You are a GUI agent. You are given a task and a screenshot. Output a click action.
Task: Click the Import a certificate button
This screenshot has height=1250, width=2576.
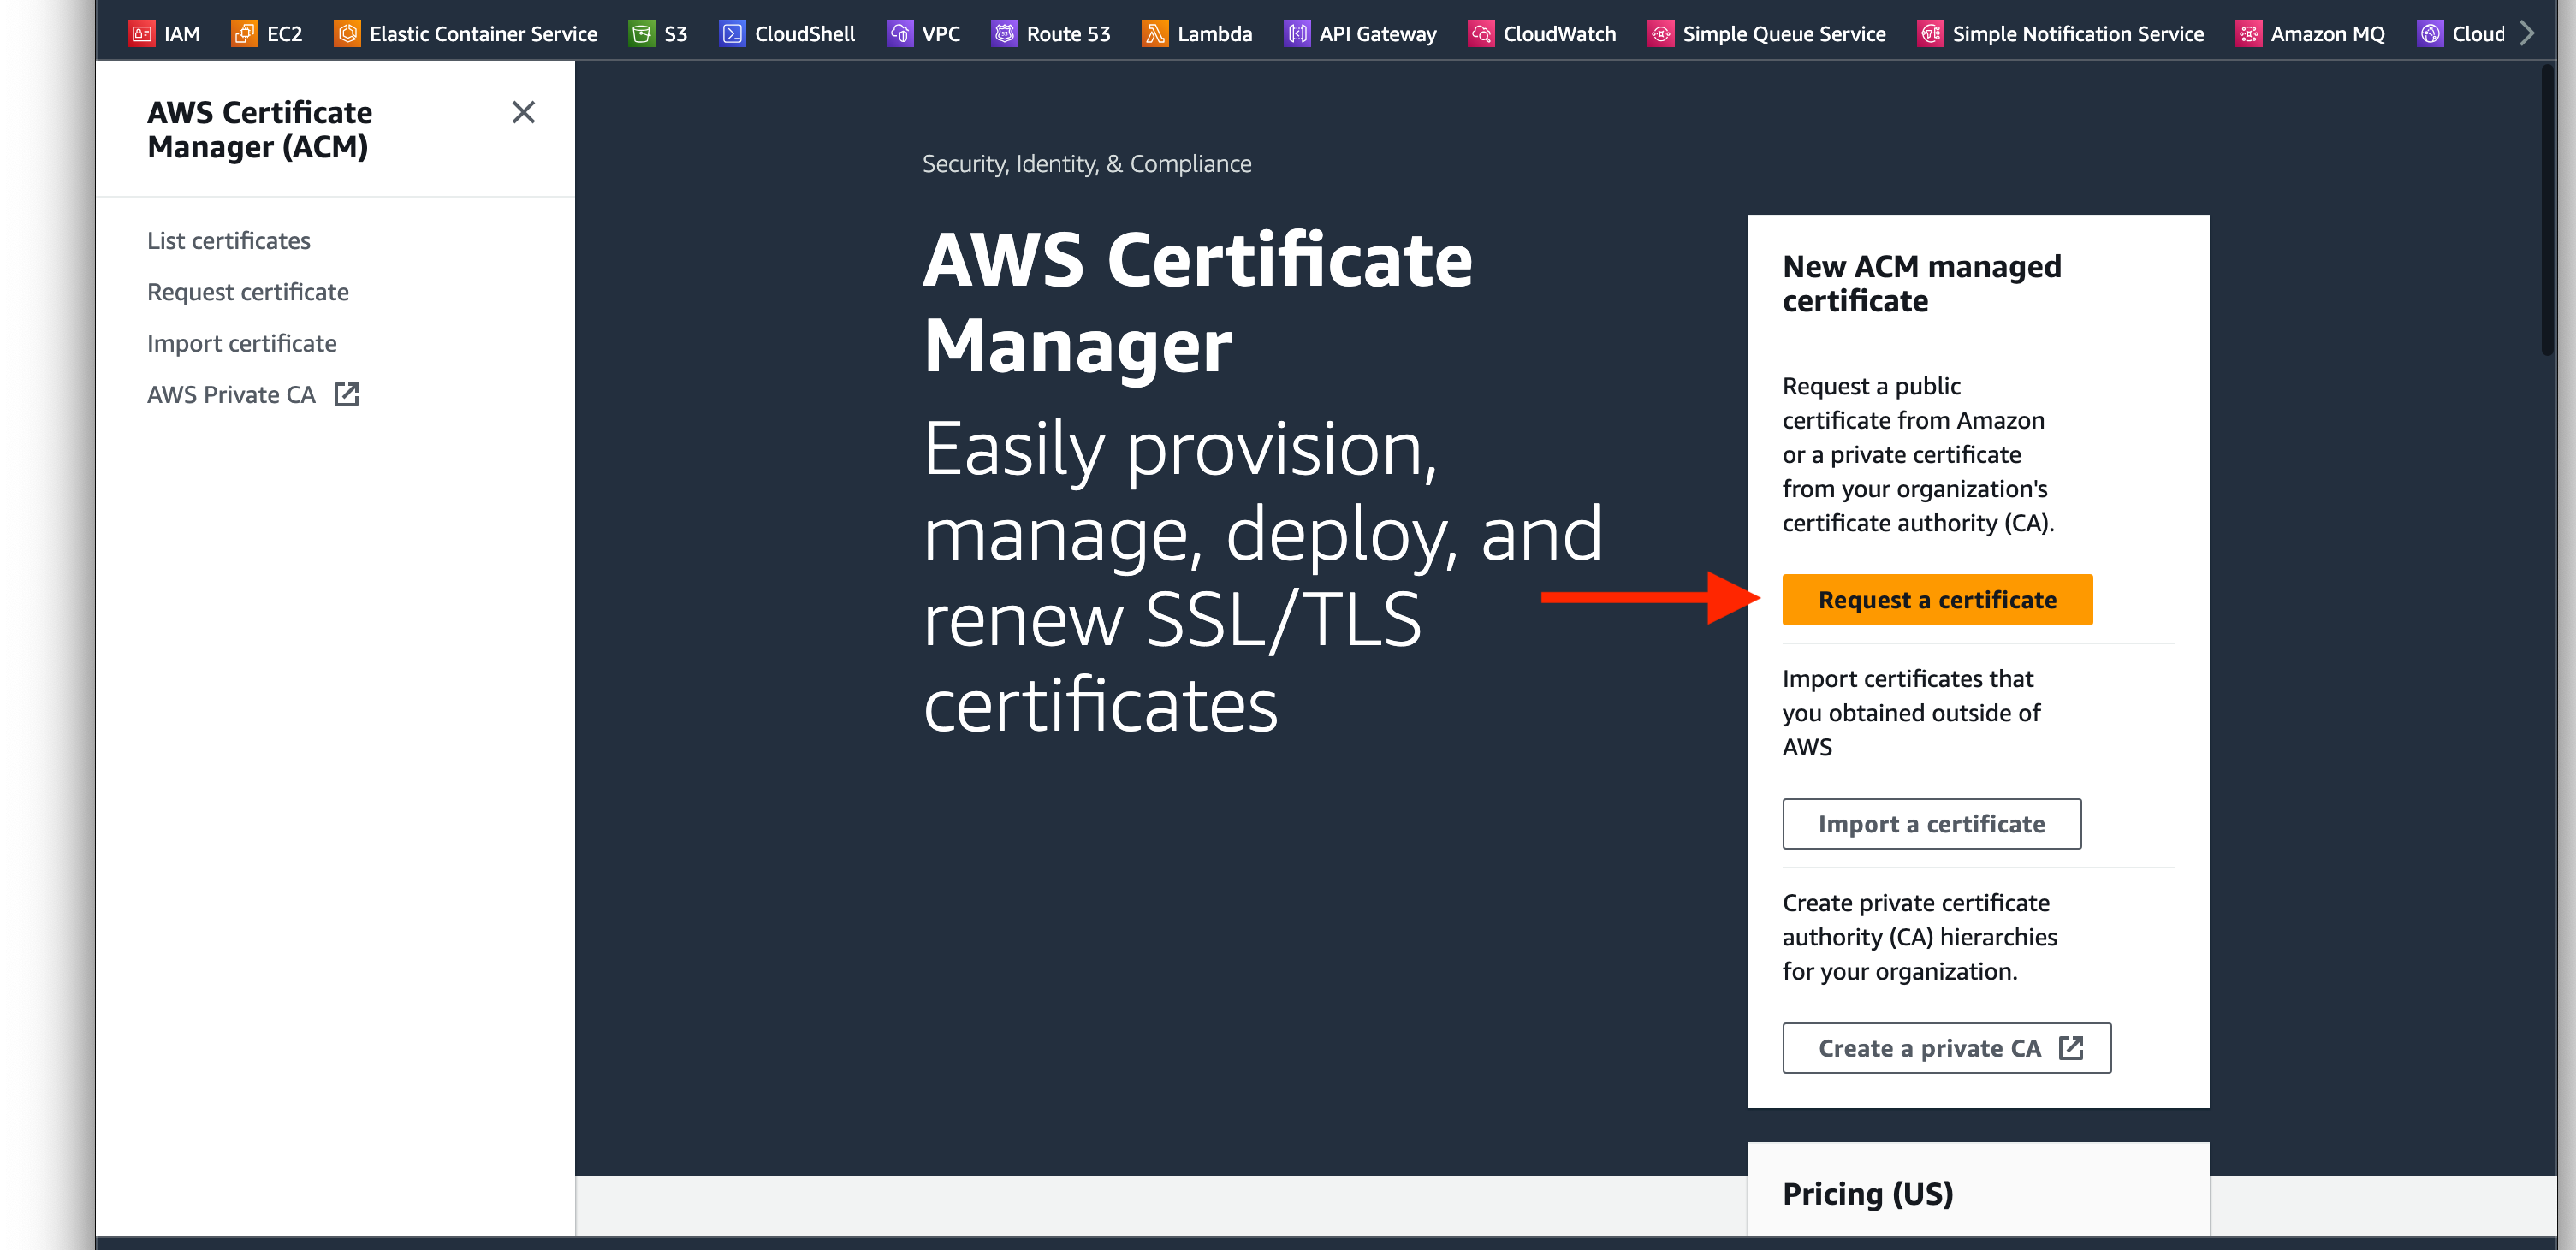tap(1931, 823)
